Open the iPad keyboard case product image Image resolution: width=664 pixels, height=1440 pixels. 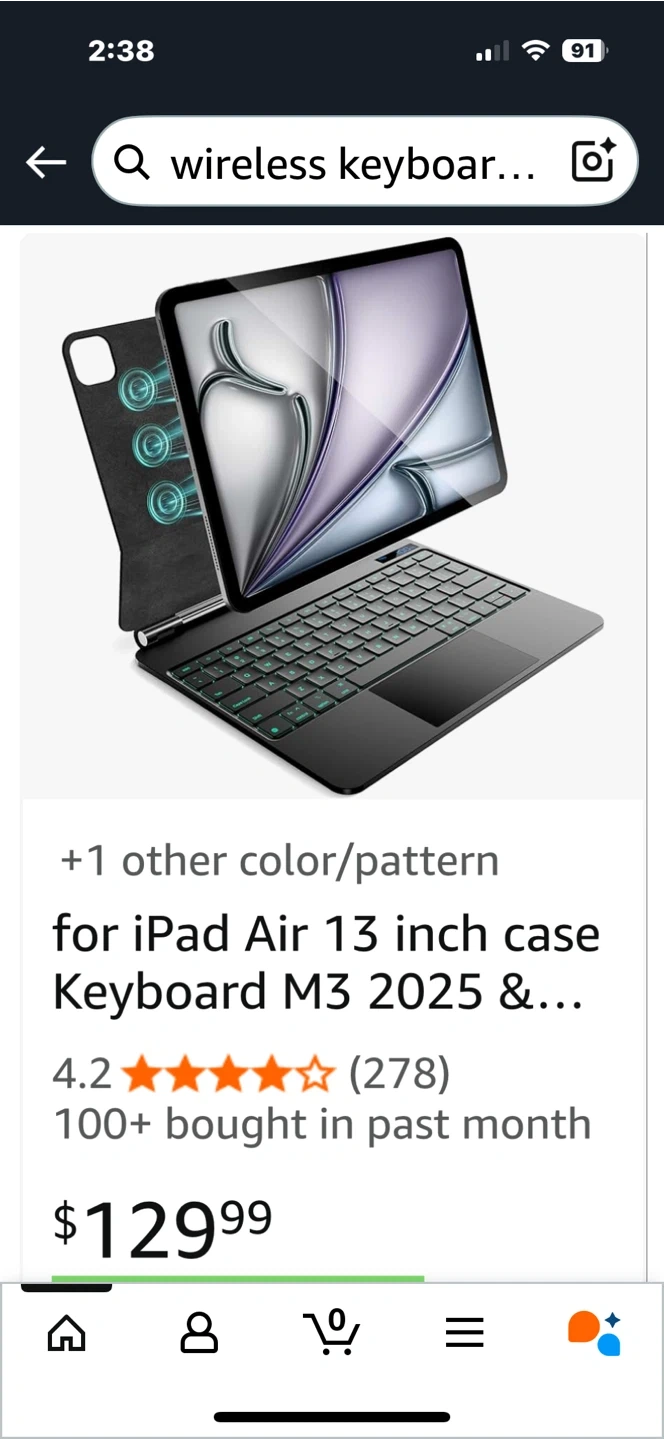(333, 517)
